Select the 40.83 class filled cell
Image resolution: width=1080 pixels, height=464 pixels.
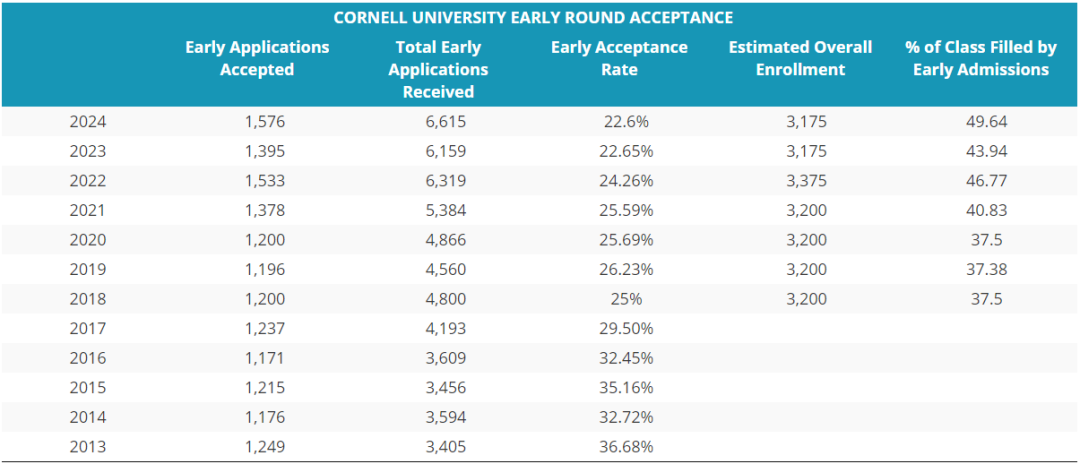point(985,210)
